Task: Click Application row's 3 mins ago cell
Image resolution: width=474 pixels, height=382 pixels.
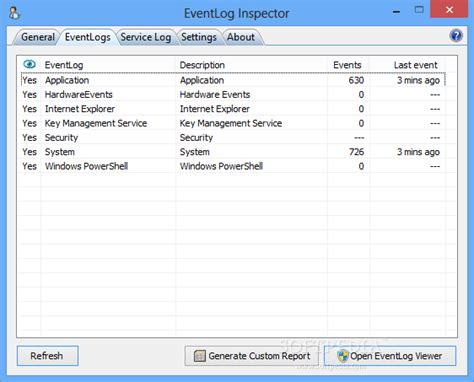Action: pos(418,80)
